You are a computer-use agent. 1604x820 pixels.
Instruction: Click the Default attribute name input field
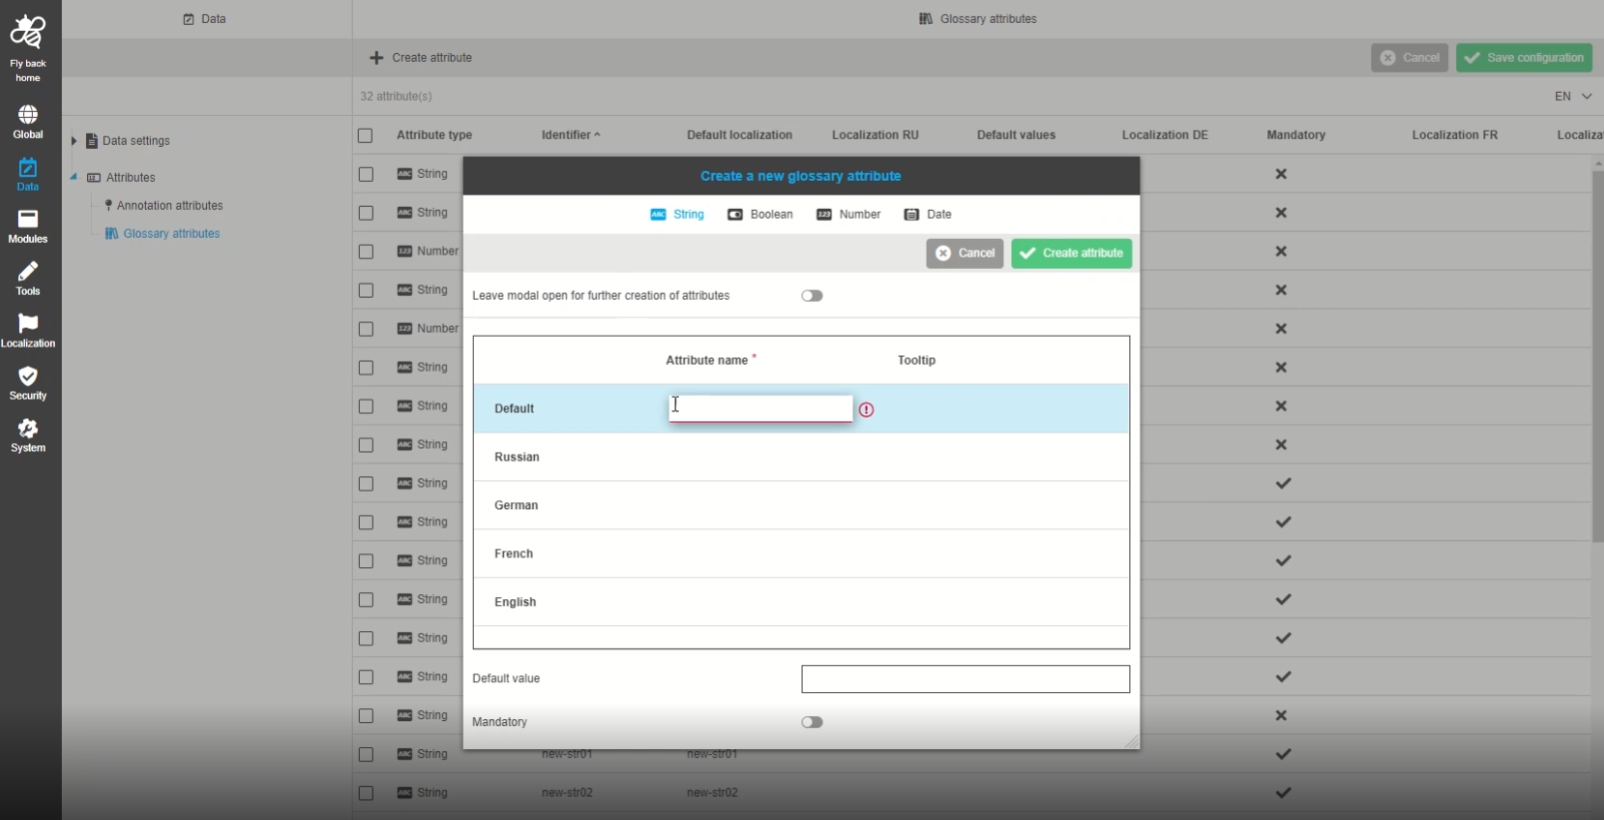click(761, 408)
